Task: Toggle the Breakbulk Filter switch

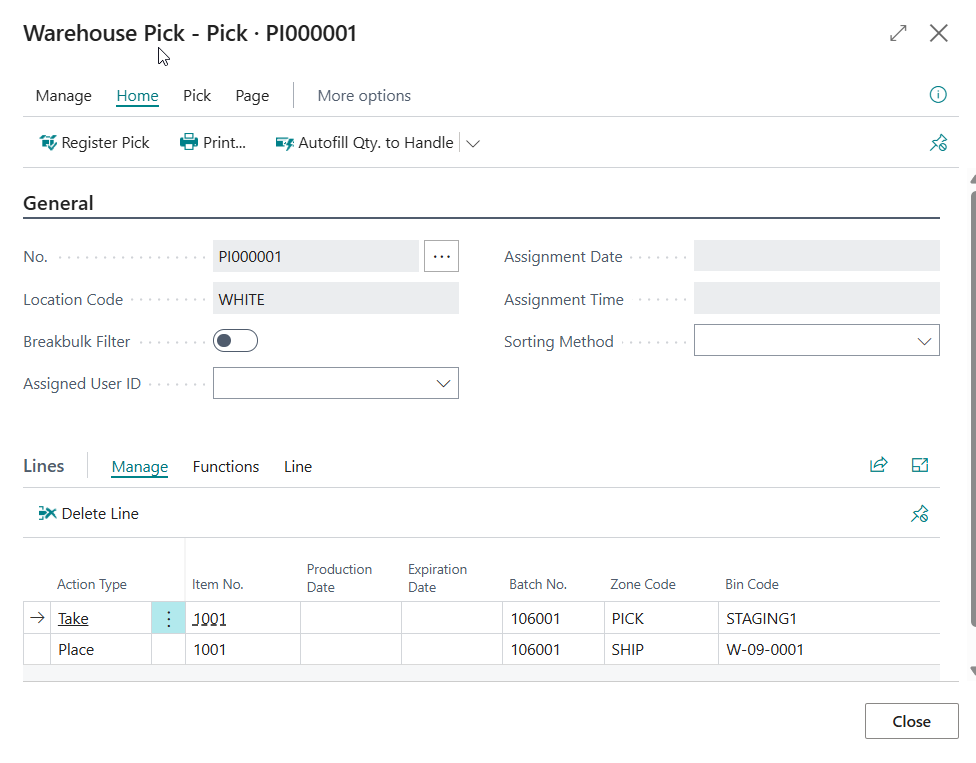Action: [235, 341]
